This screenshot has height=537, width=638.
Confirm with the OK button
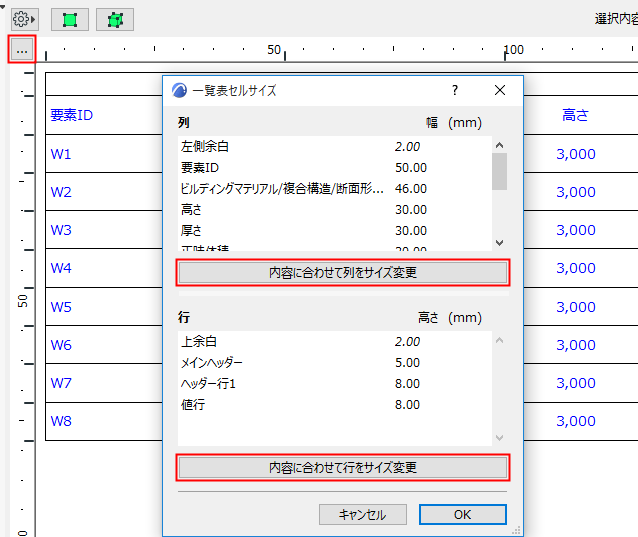[463, 515]
